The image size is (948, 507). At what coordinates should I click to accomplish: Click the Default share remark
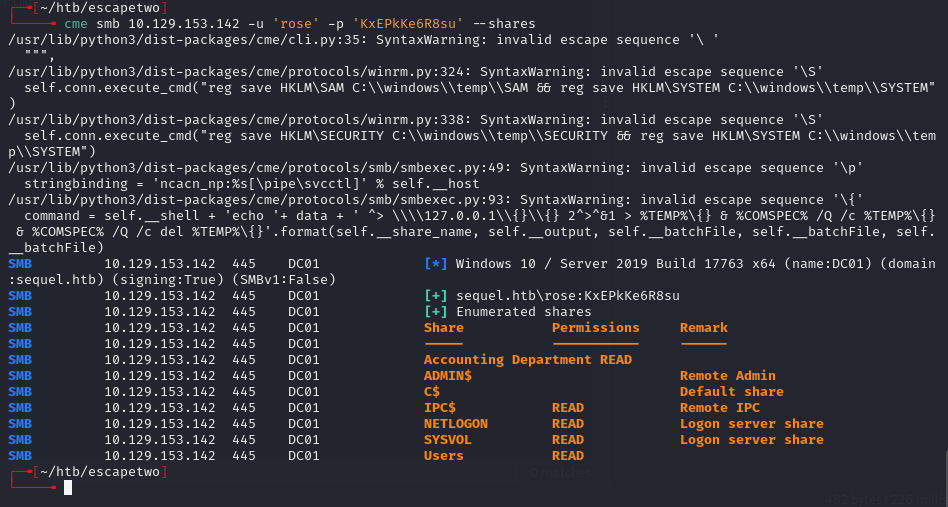731,392
